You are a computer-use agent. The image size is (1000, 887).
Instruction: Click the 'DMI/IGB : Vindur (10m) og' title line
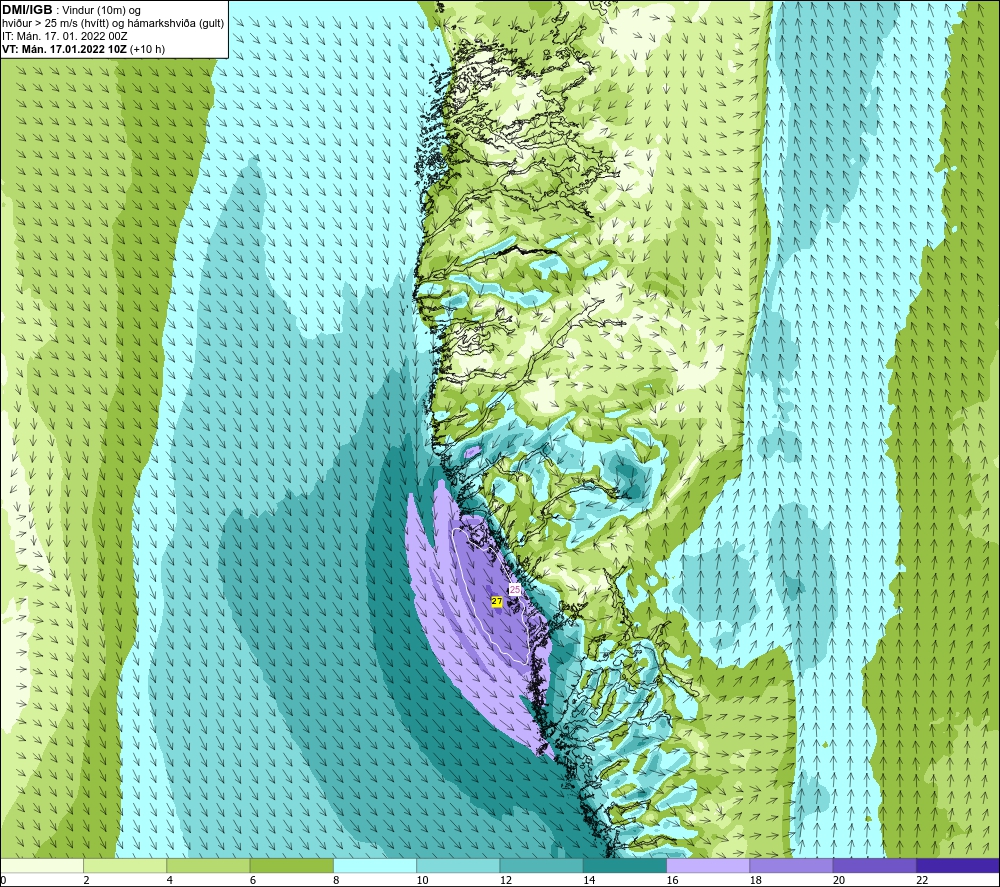[72, 10]
